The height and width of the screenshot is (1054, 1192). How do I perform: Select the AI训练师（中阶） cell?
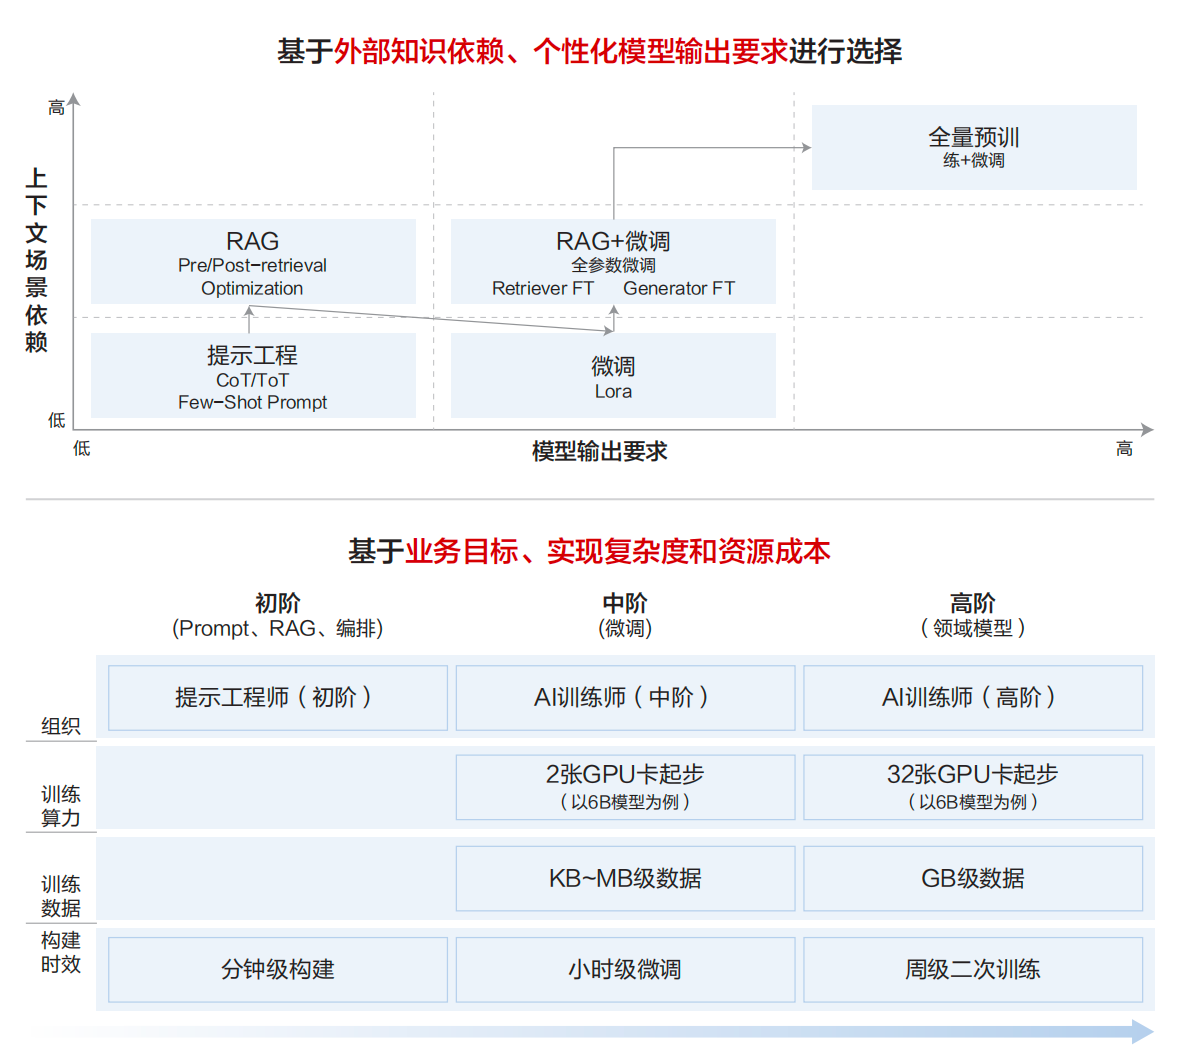(x=625, y=697)
